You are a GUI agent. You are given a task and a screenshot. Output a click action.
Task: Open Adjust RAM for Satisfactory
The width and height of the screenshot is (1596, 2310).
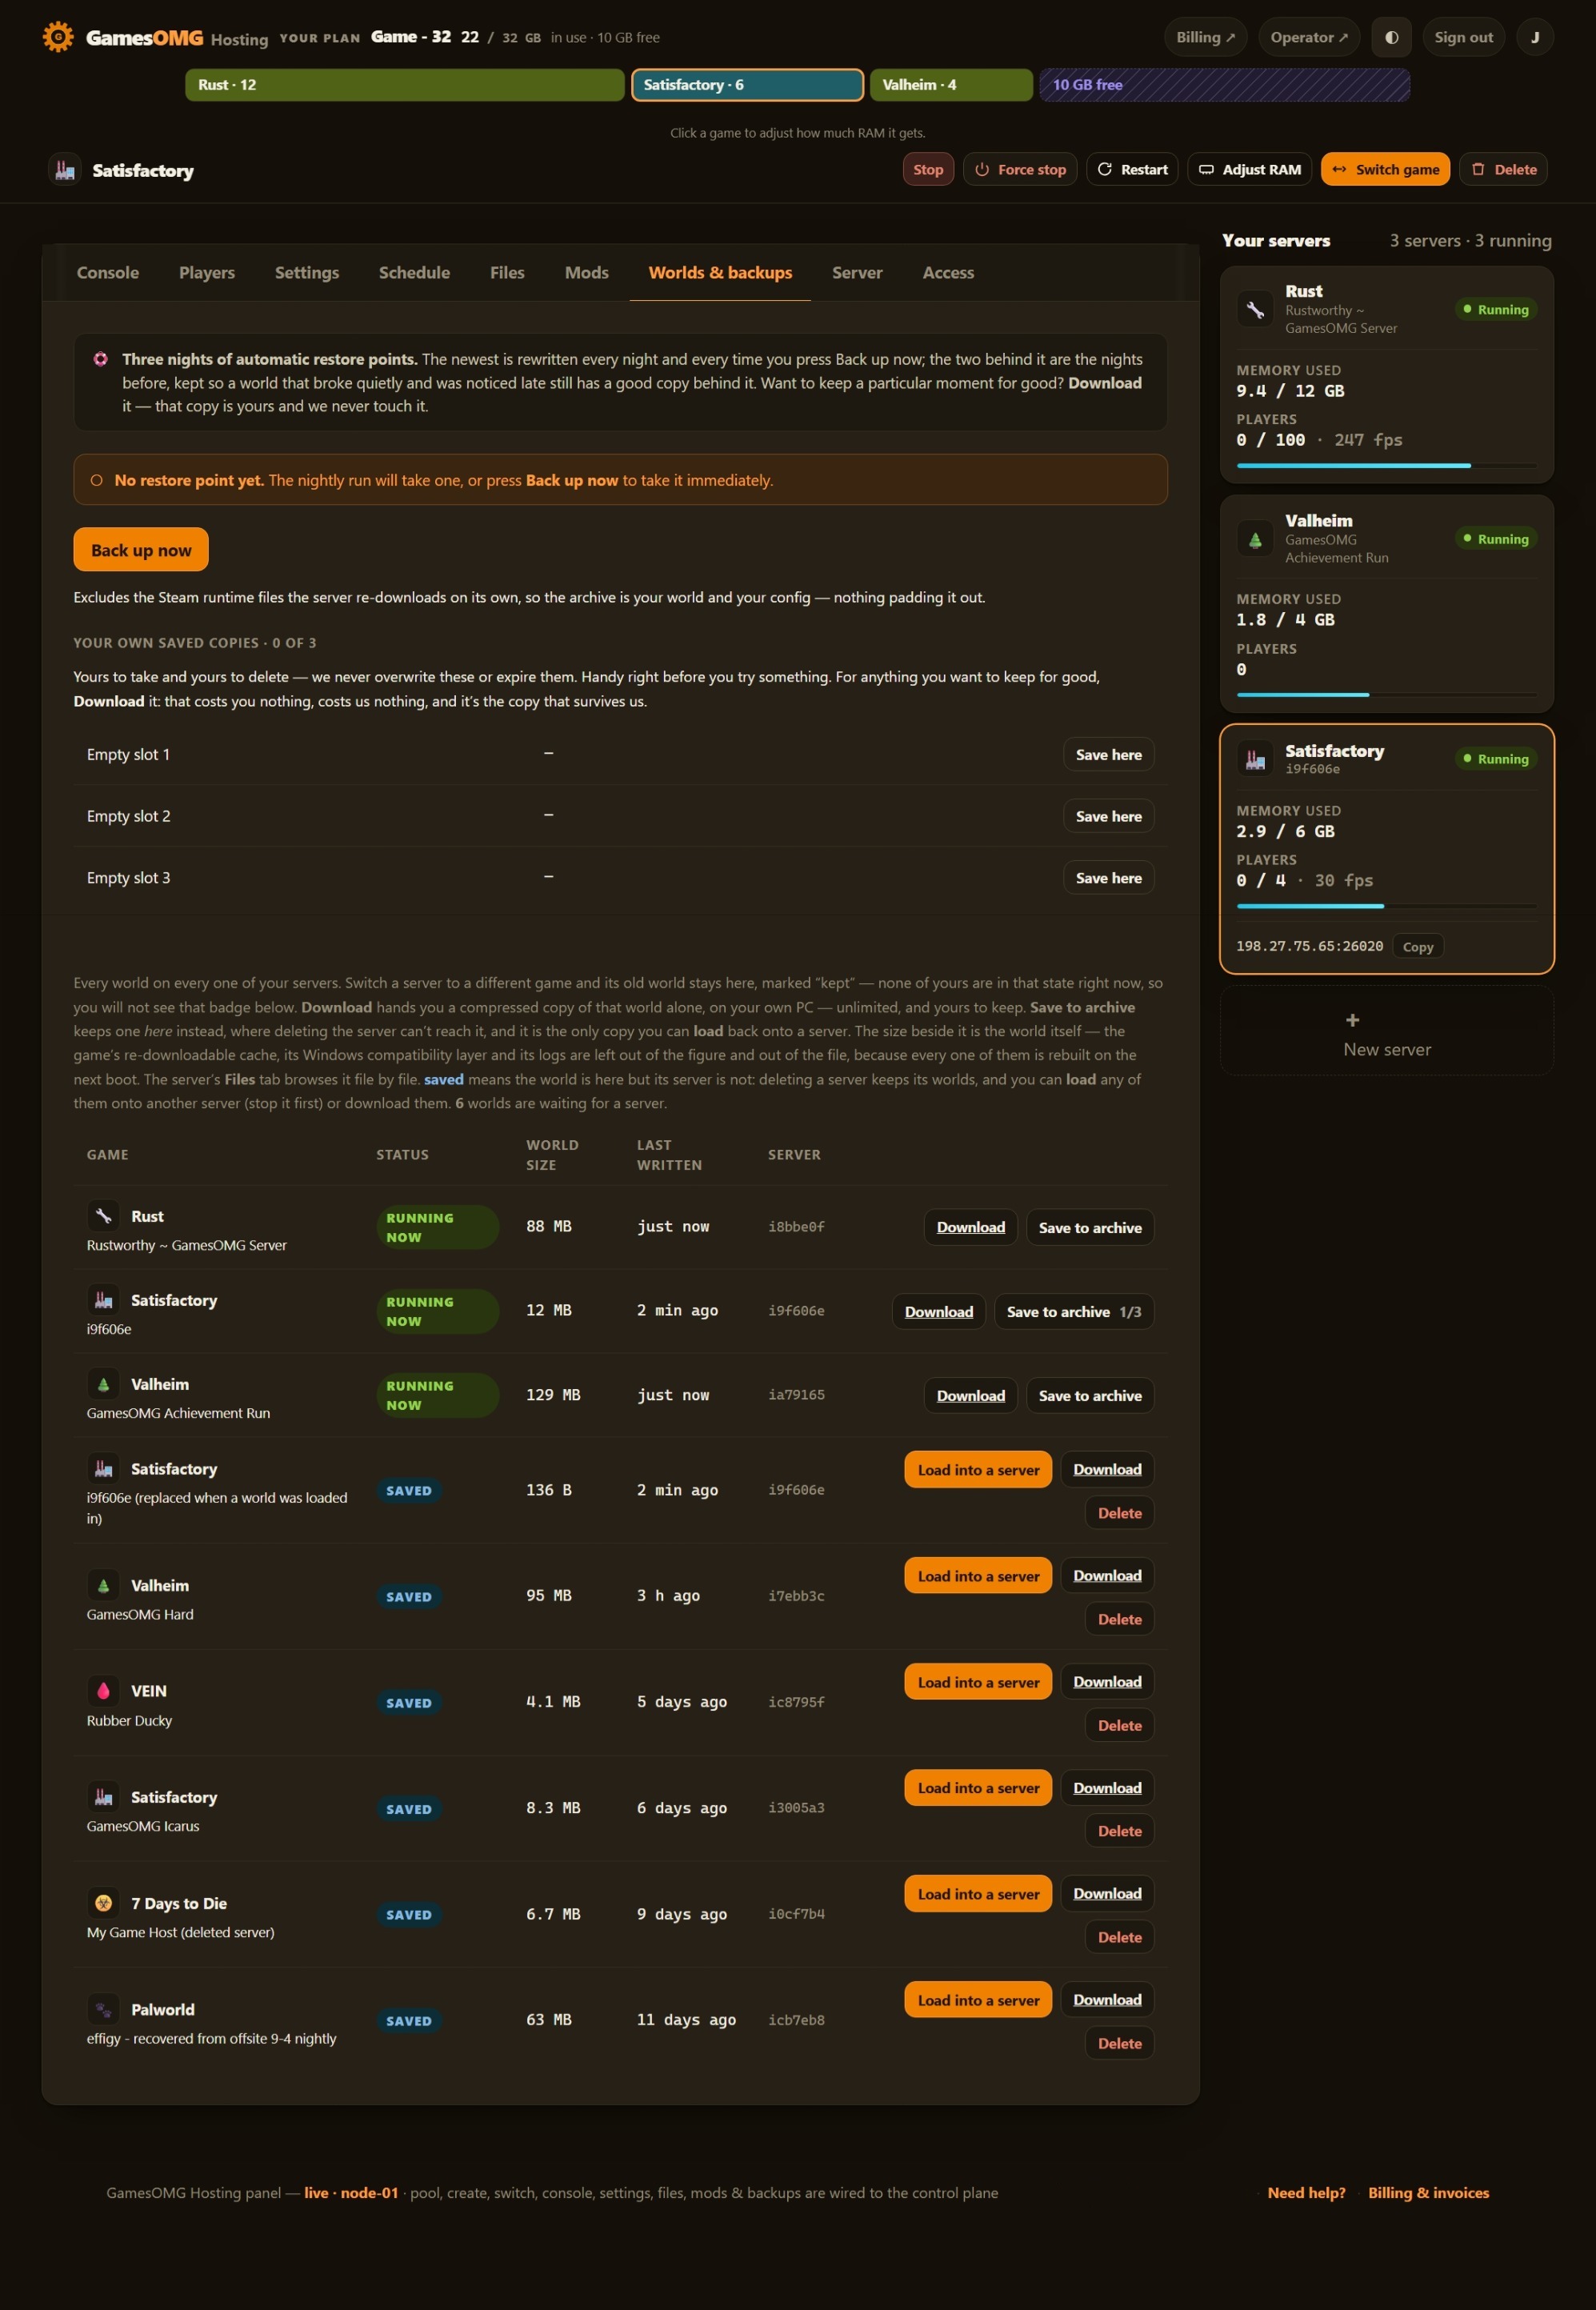(1250, 170)
